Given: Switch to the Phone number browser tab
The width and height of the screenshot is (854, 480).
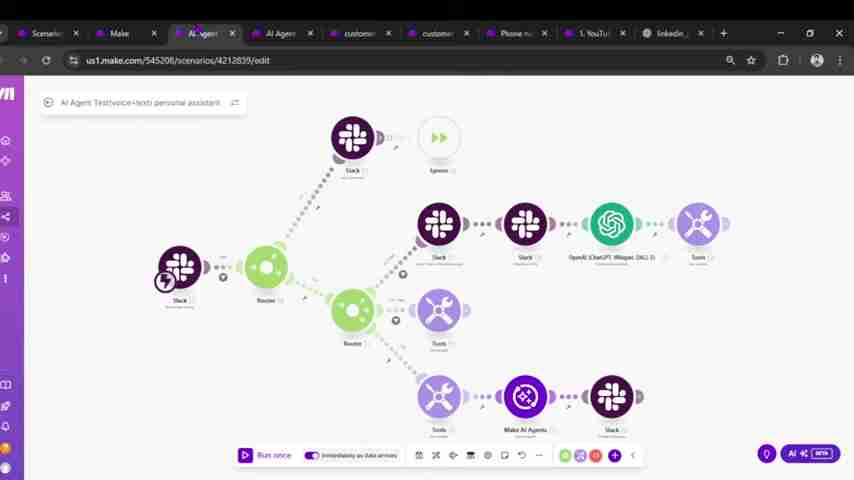Looking at the screenshot, I should [516, 33].
